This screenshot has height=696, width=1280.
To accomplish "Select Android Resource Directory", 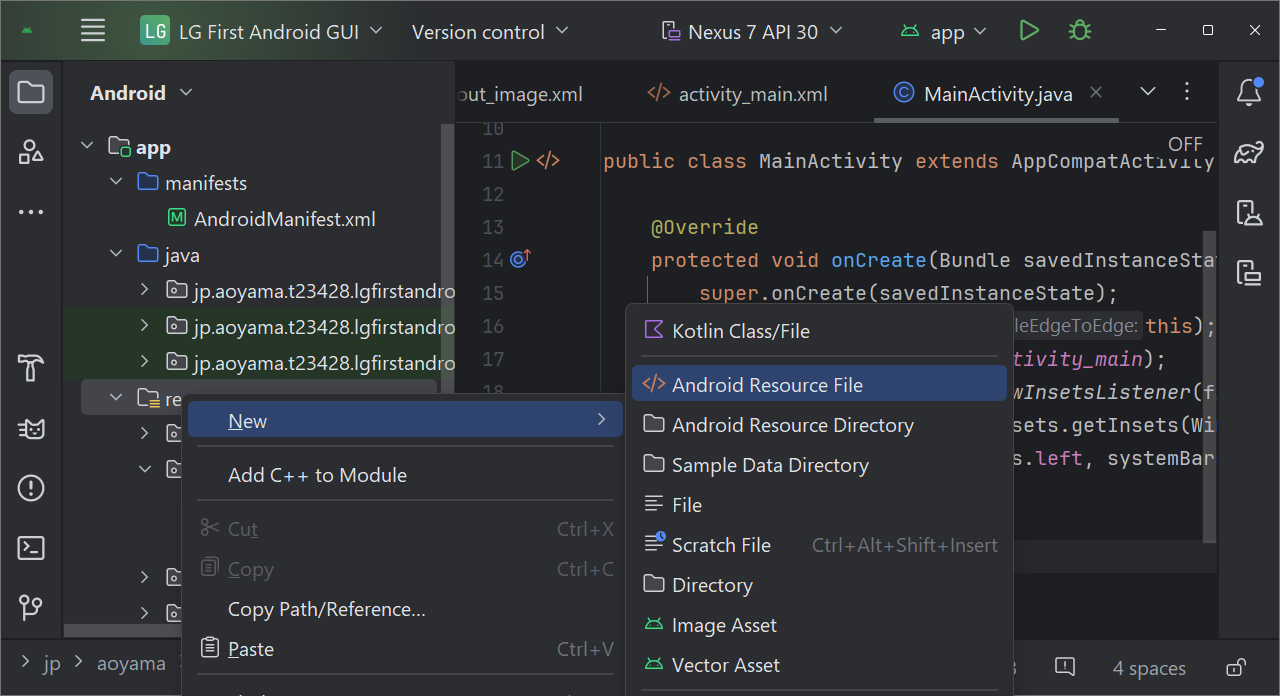I will [819, 425].
